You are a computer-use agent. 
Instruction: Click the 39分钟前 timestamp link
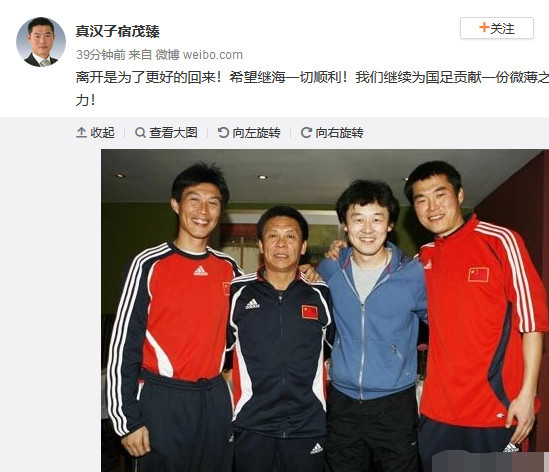click(x=100, y=55)
